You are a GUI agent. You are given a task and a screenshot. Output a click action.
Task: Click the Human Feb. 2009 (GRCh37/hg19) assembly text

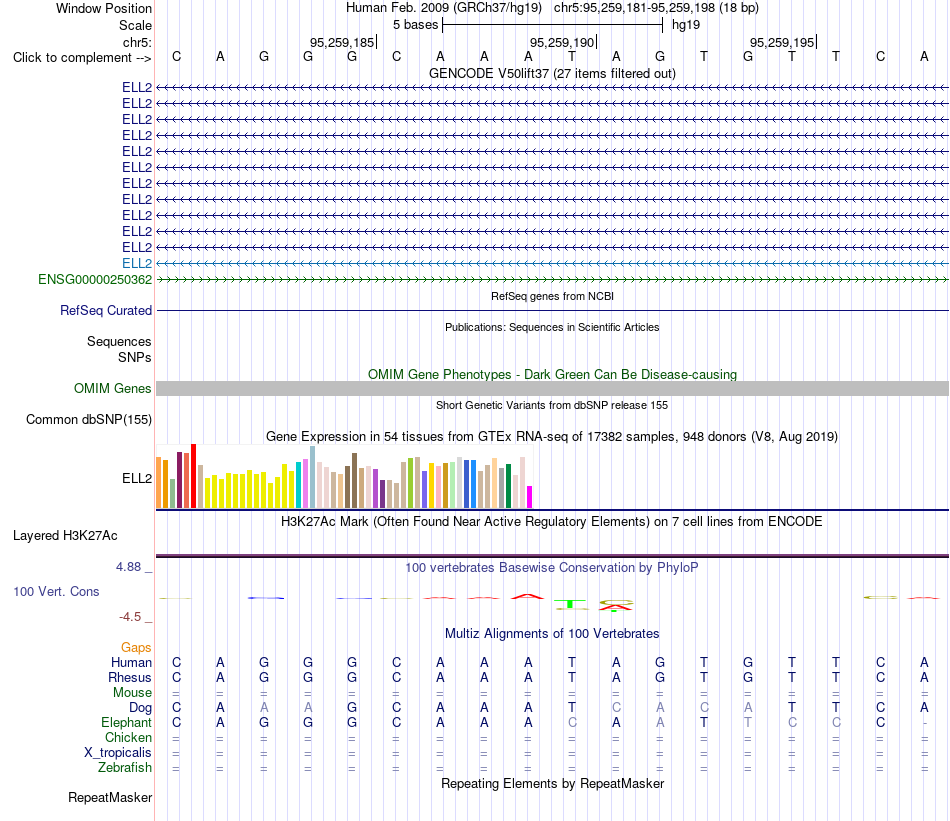click(444, 8)
